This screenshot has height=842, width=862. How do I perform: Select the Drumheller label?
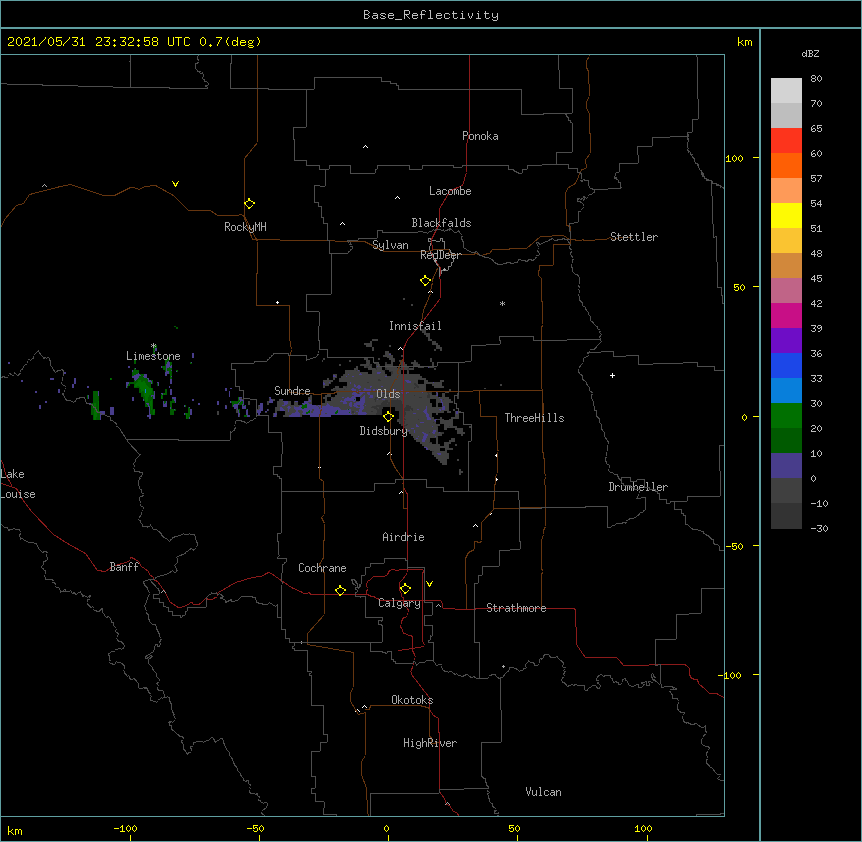638,487
